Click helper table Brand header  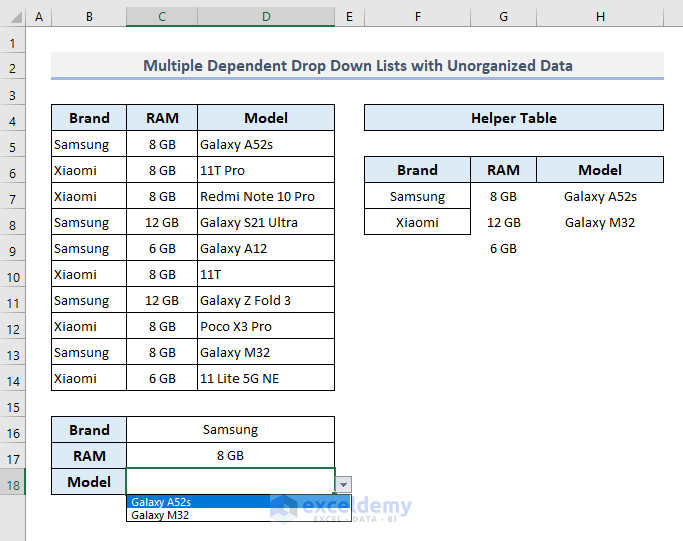pos(417,169)
